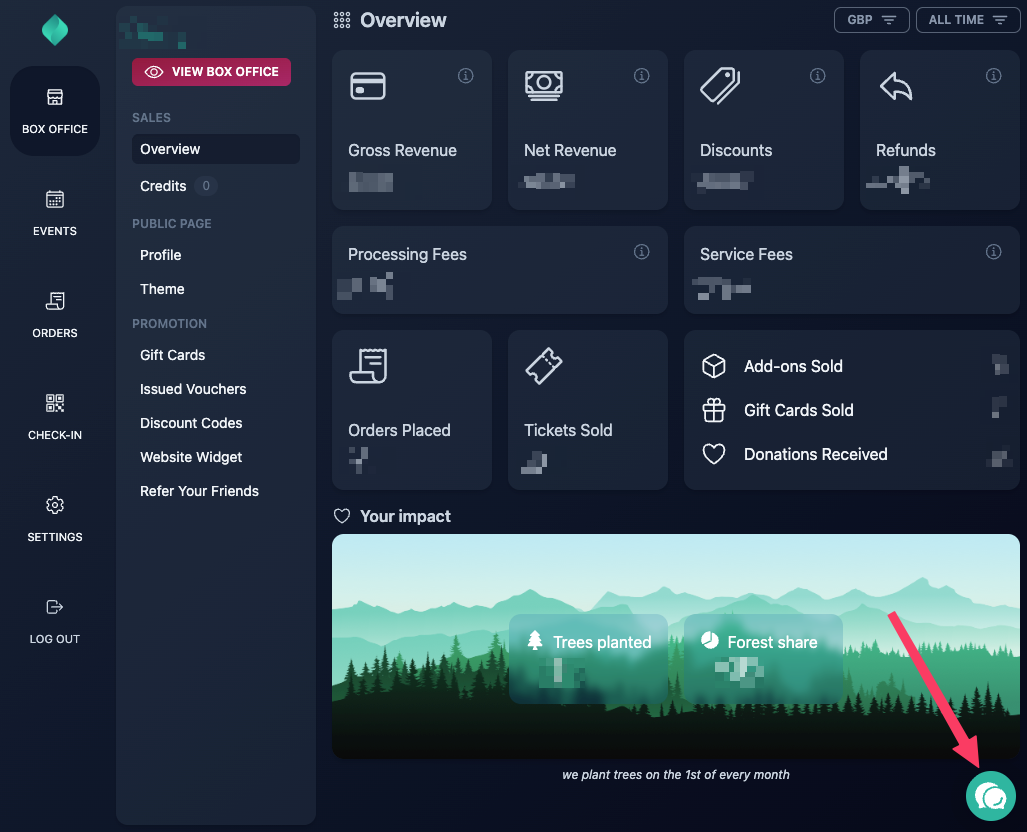Image resolution: width=1027 pixels, height=832 pixels.
Task: Open the live chat support bubble
Action: tap(990, 796)
